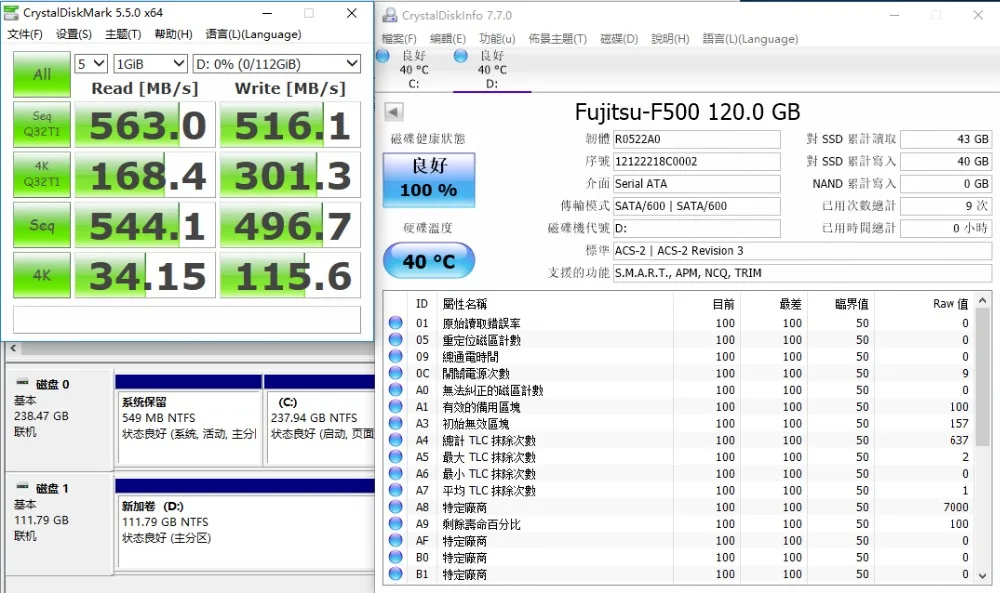
Task: Start the Seq Q32T1 test
Action: [x=42, y=124]
